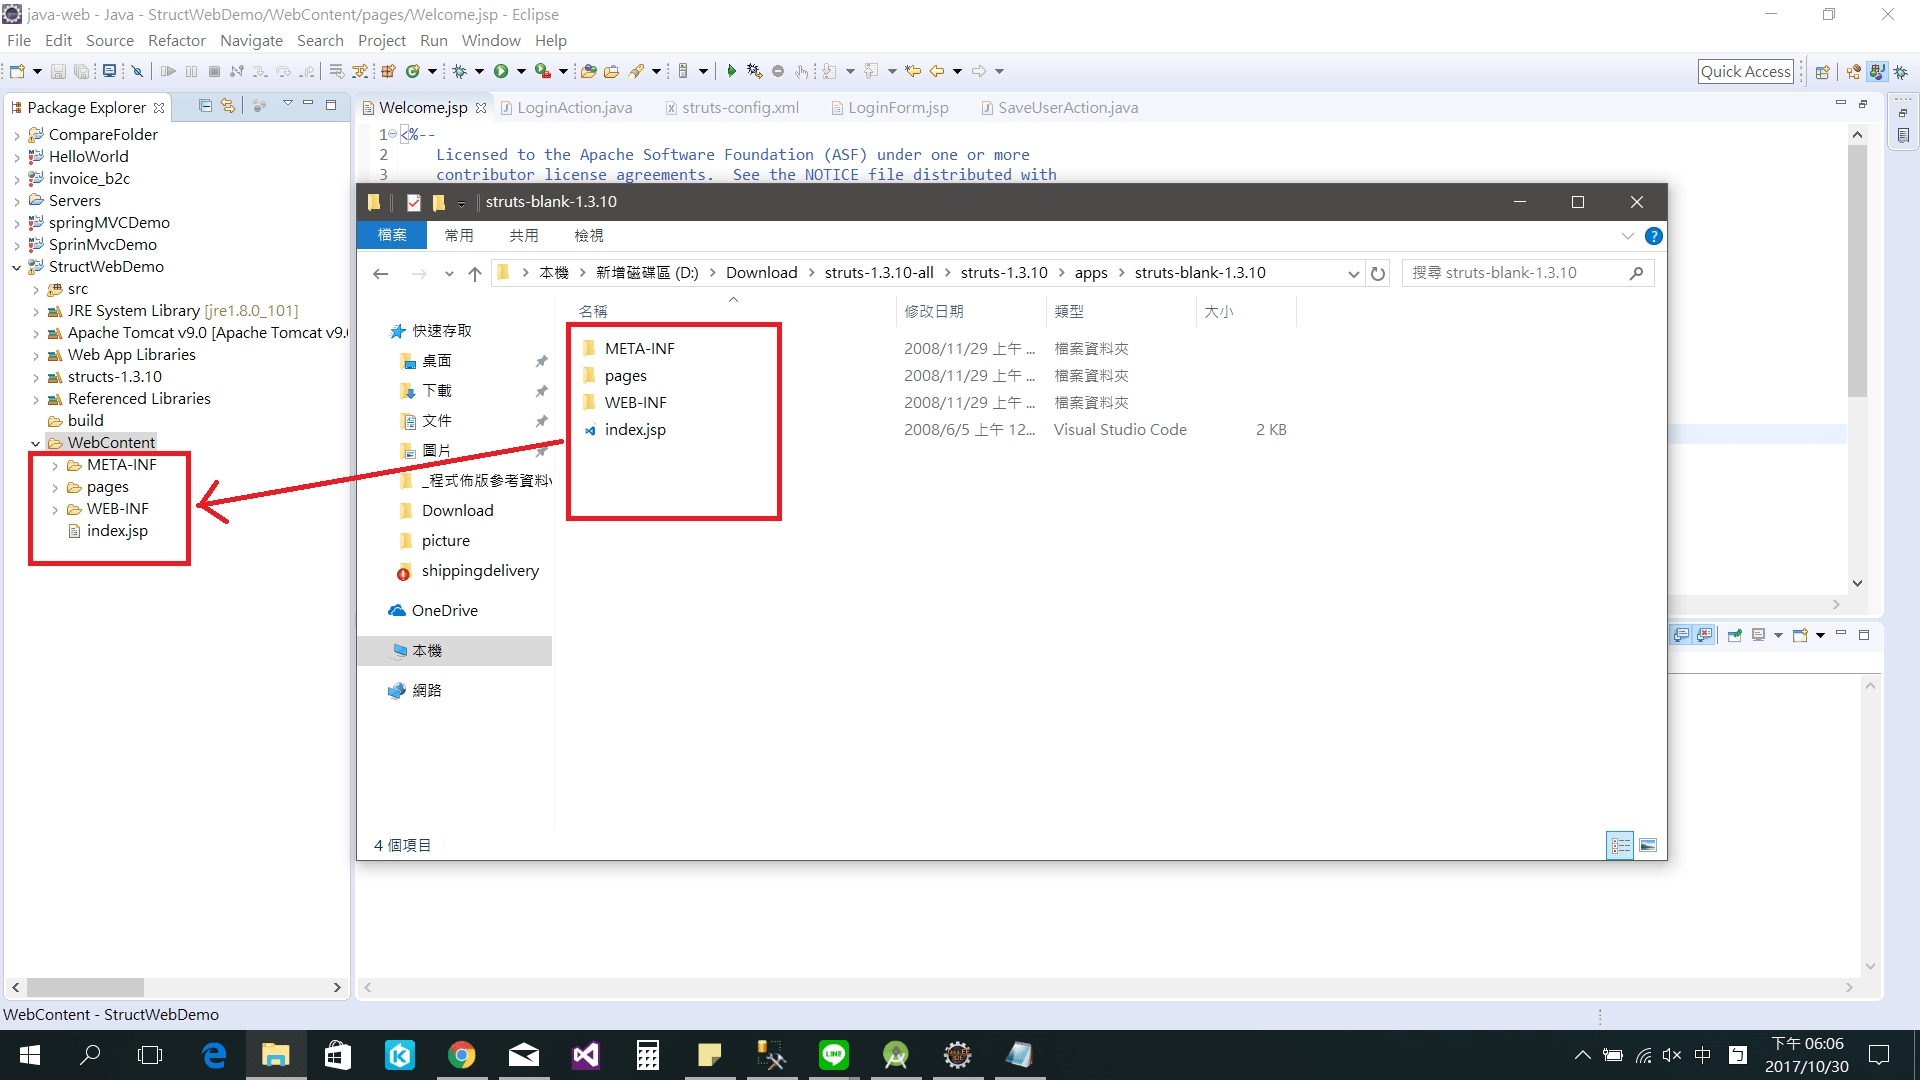This screenshot has width=1920, height=1080.
Task: Open the Explorer address bar dropdown arrow
Action: 1354,272
